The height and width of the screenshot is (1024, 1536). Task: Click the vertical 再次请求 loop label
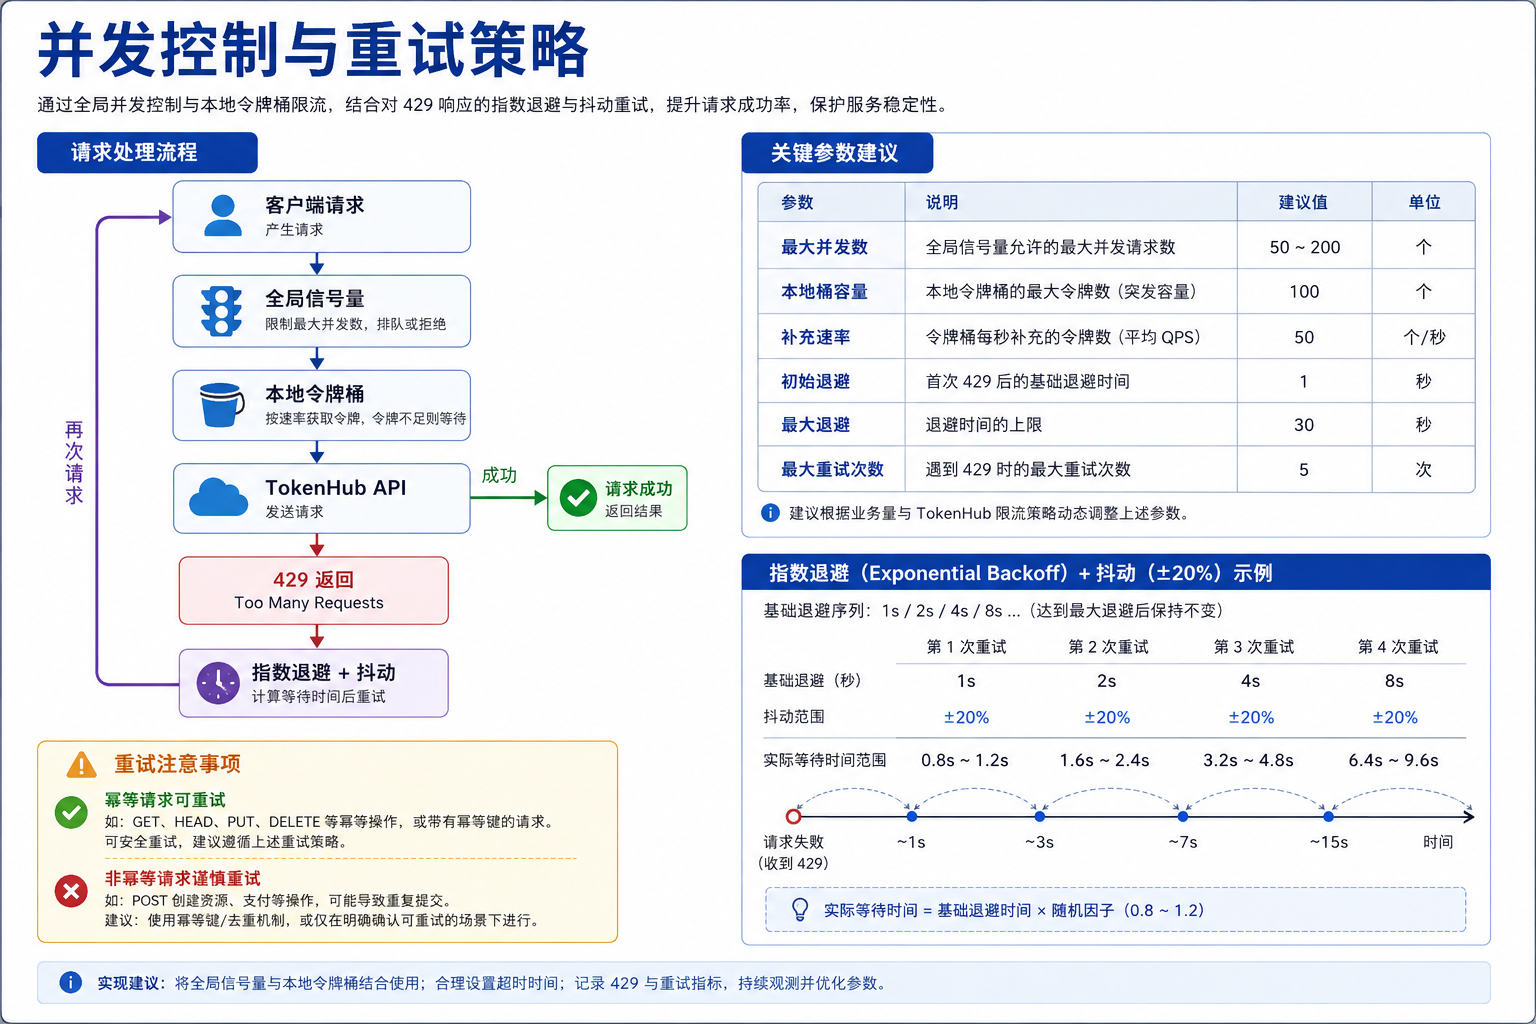[x=74, y=462]
